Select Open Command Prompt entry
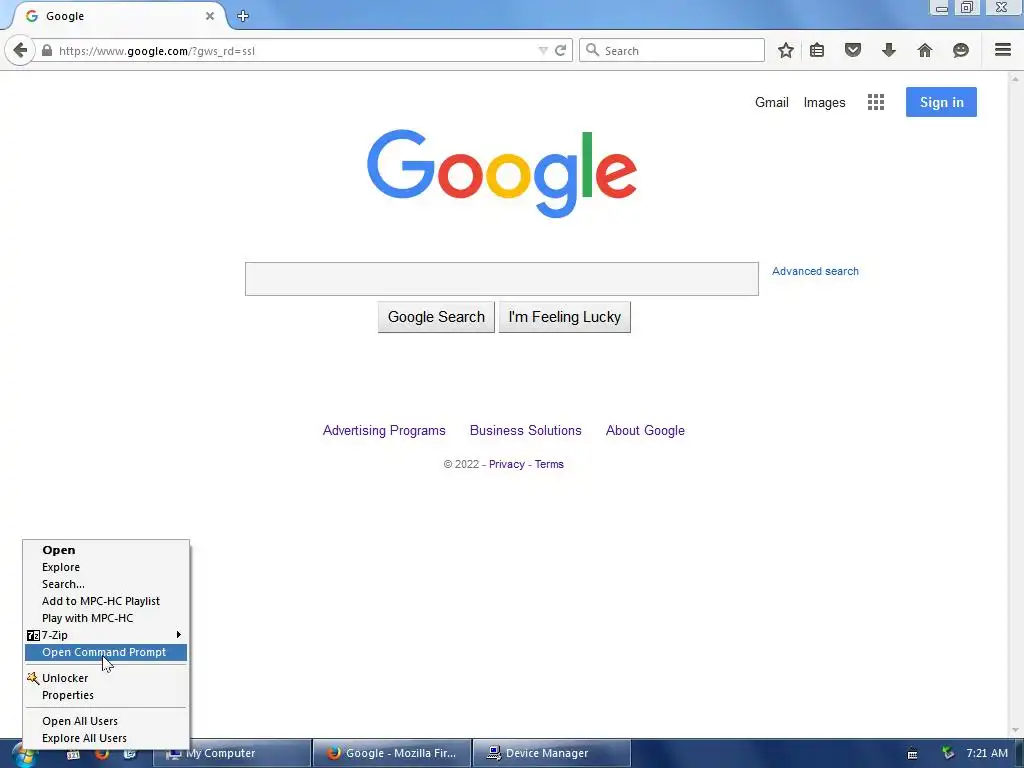 (x=106, y=652)
